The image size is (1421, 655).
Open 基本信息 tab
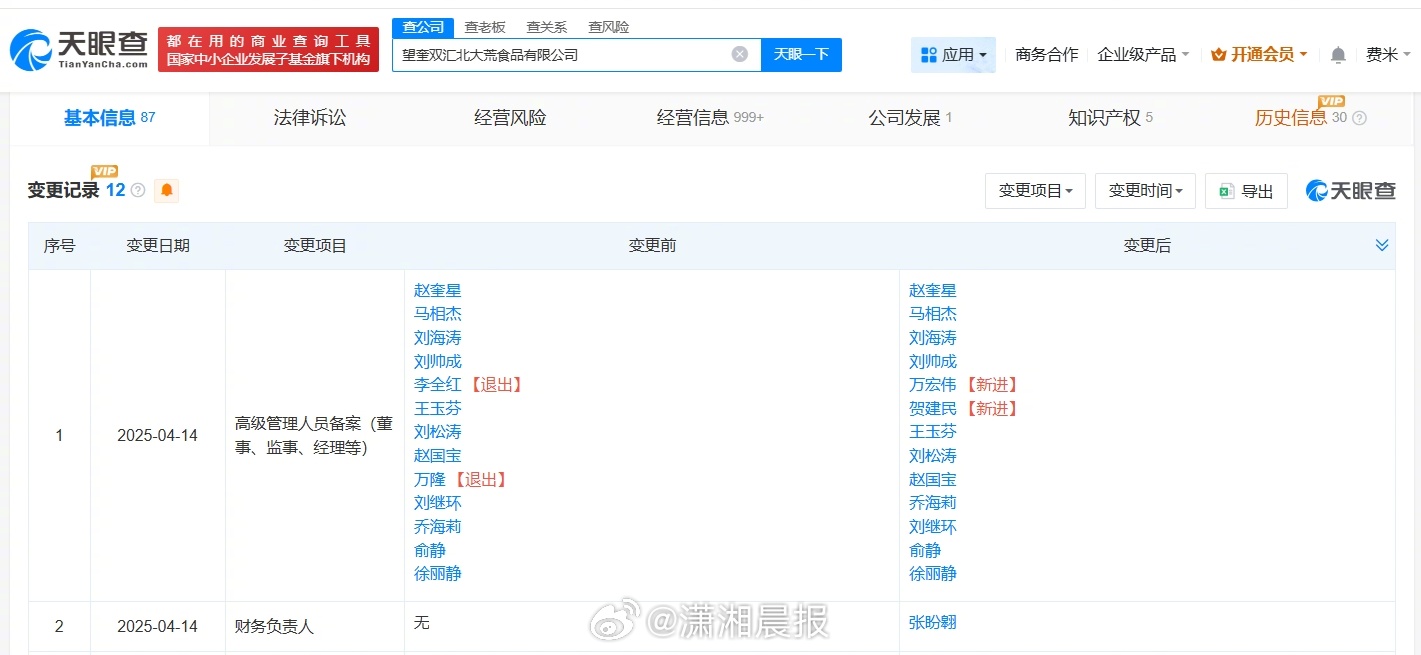pos(109,118)
